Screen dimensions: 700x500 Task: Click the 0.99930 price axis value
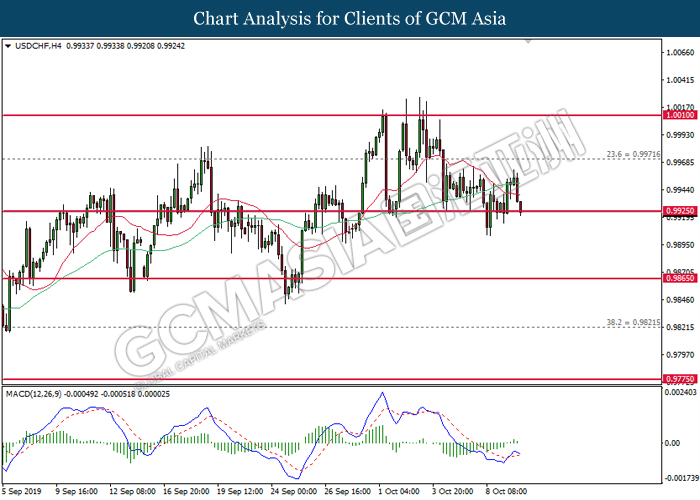(680, 135)
